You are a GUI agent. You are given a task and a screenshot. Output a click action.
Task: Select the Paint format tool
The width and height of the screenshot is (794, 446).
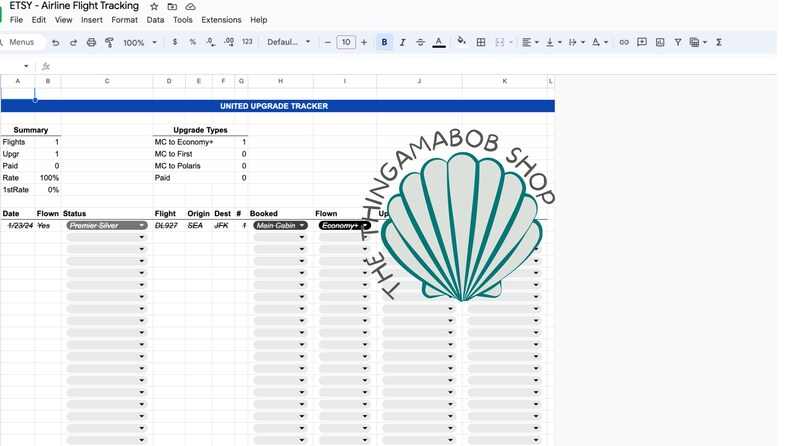pos(109,43)
